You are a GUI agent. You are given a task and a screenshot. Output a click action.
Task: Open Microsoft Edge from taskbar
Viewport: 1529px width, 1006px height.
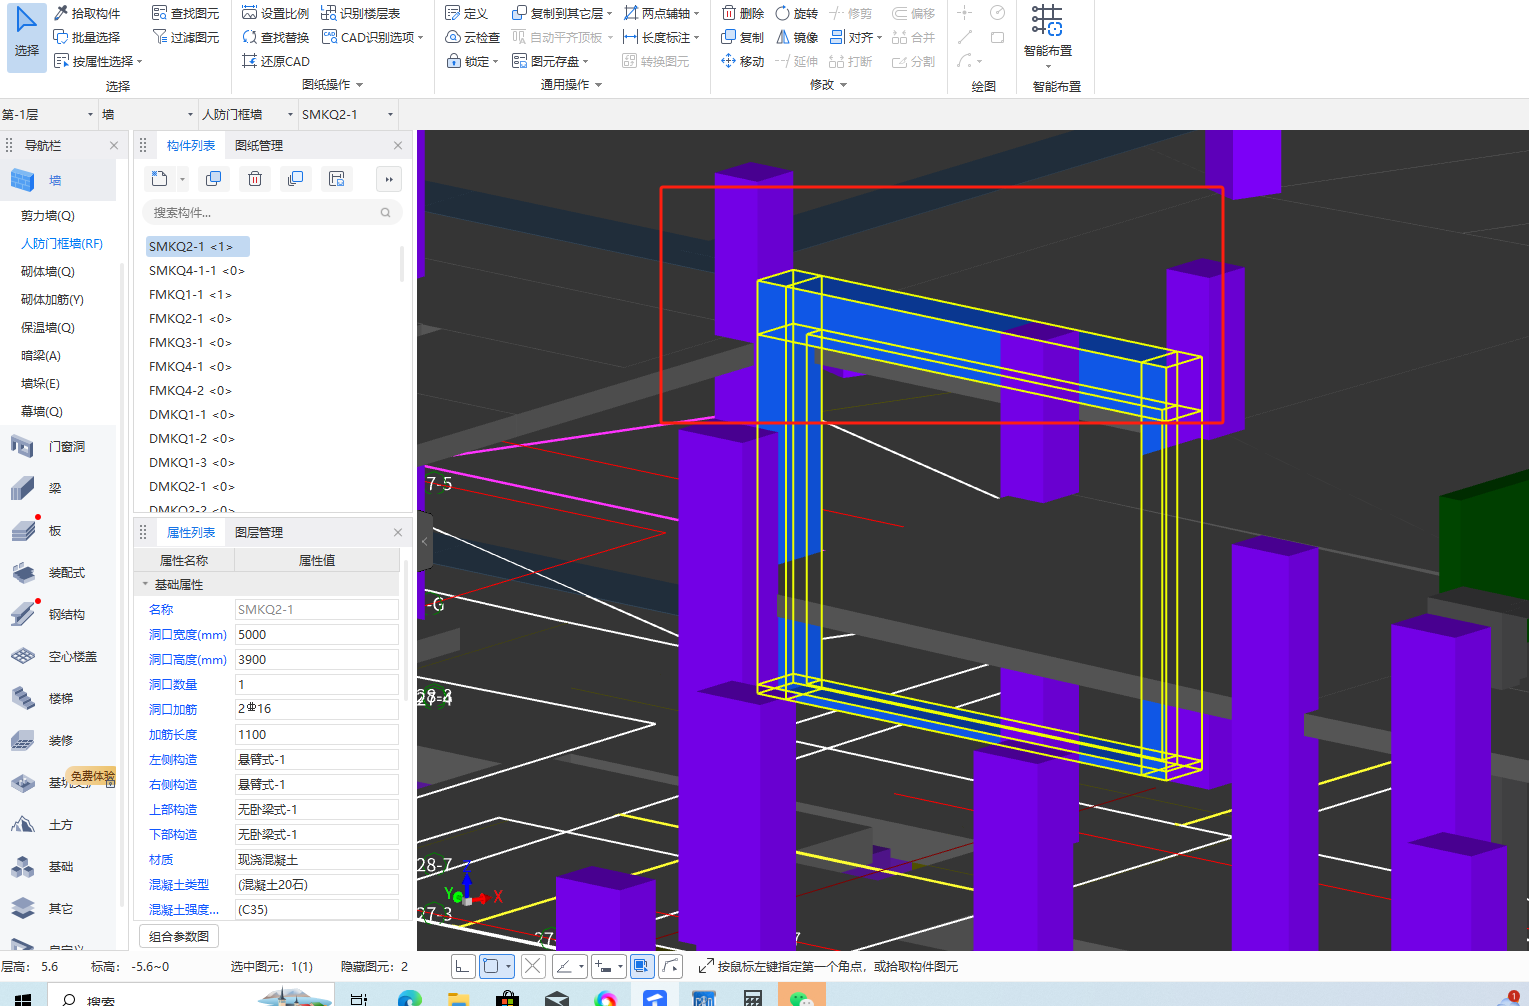[409, 997]
